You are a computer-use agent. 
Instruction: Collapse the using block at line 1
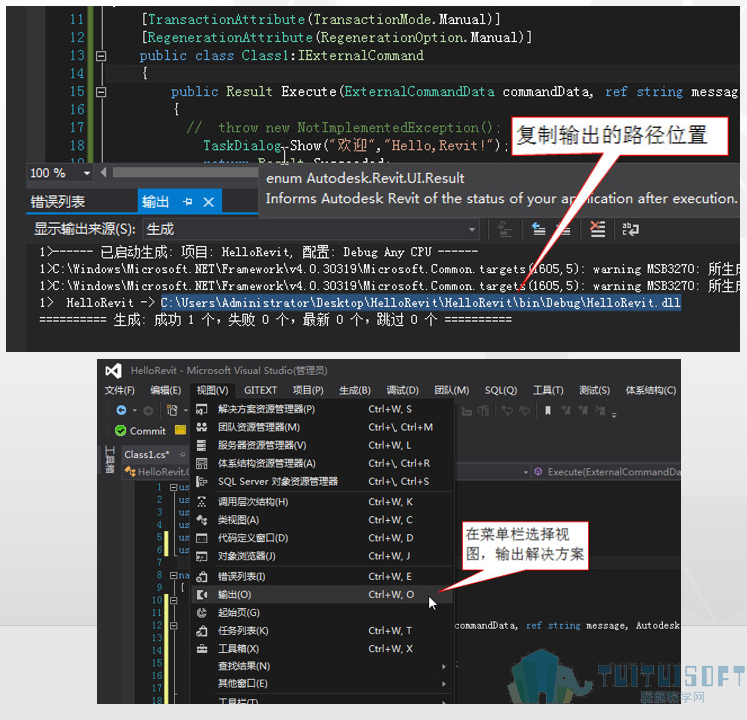[x=174, y=487]
